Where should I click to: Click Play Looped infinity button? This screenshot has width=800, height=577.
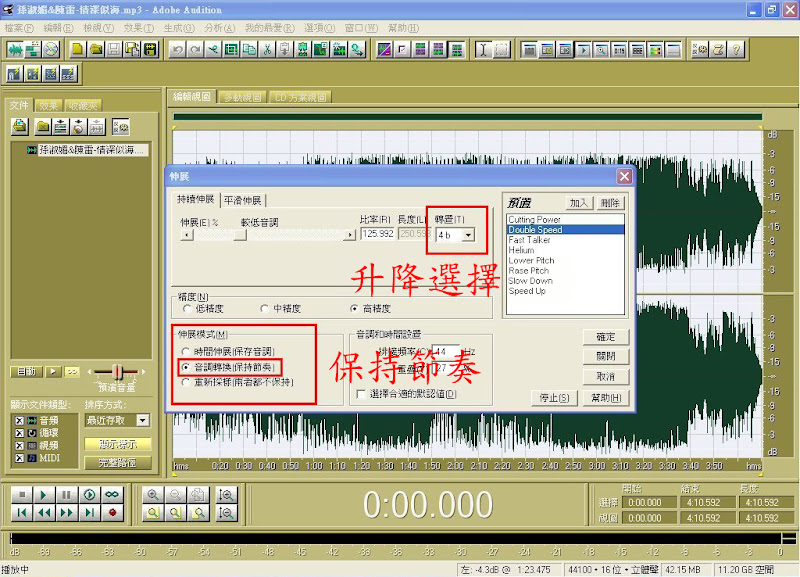pos(112,494)
